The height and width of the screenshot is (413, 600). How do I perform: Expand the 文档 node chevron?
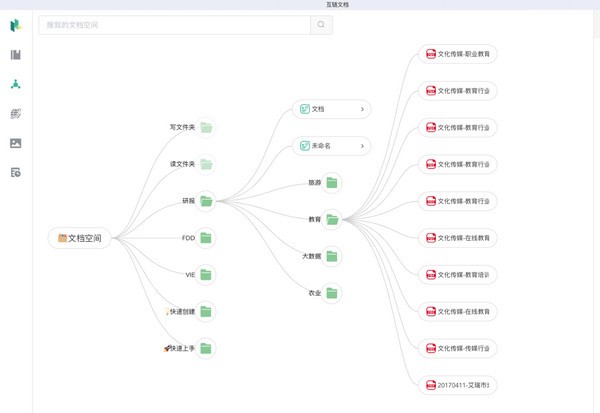pyautogui.click(x=362, y=109)
